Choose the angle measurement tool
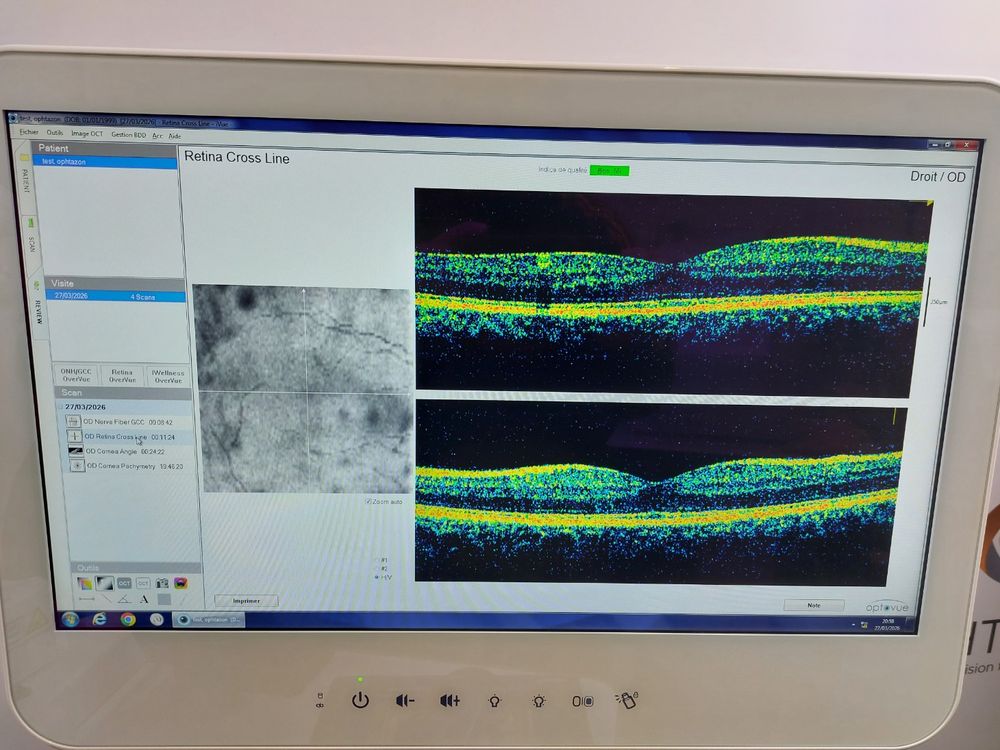Viewport: 1000px width, 750px height. coord(123,600)
